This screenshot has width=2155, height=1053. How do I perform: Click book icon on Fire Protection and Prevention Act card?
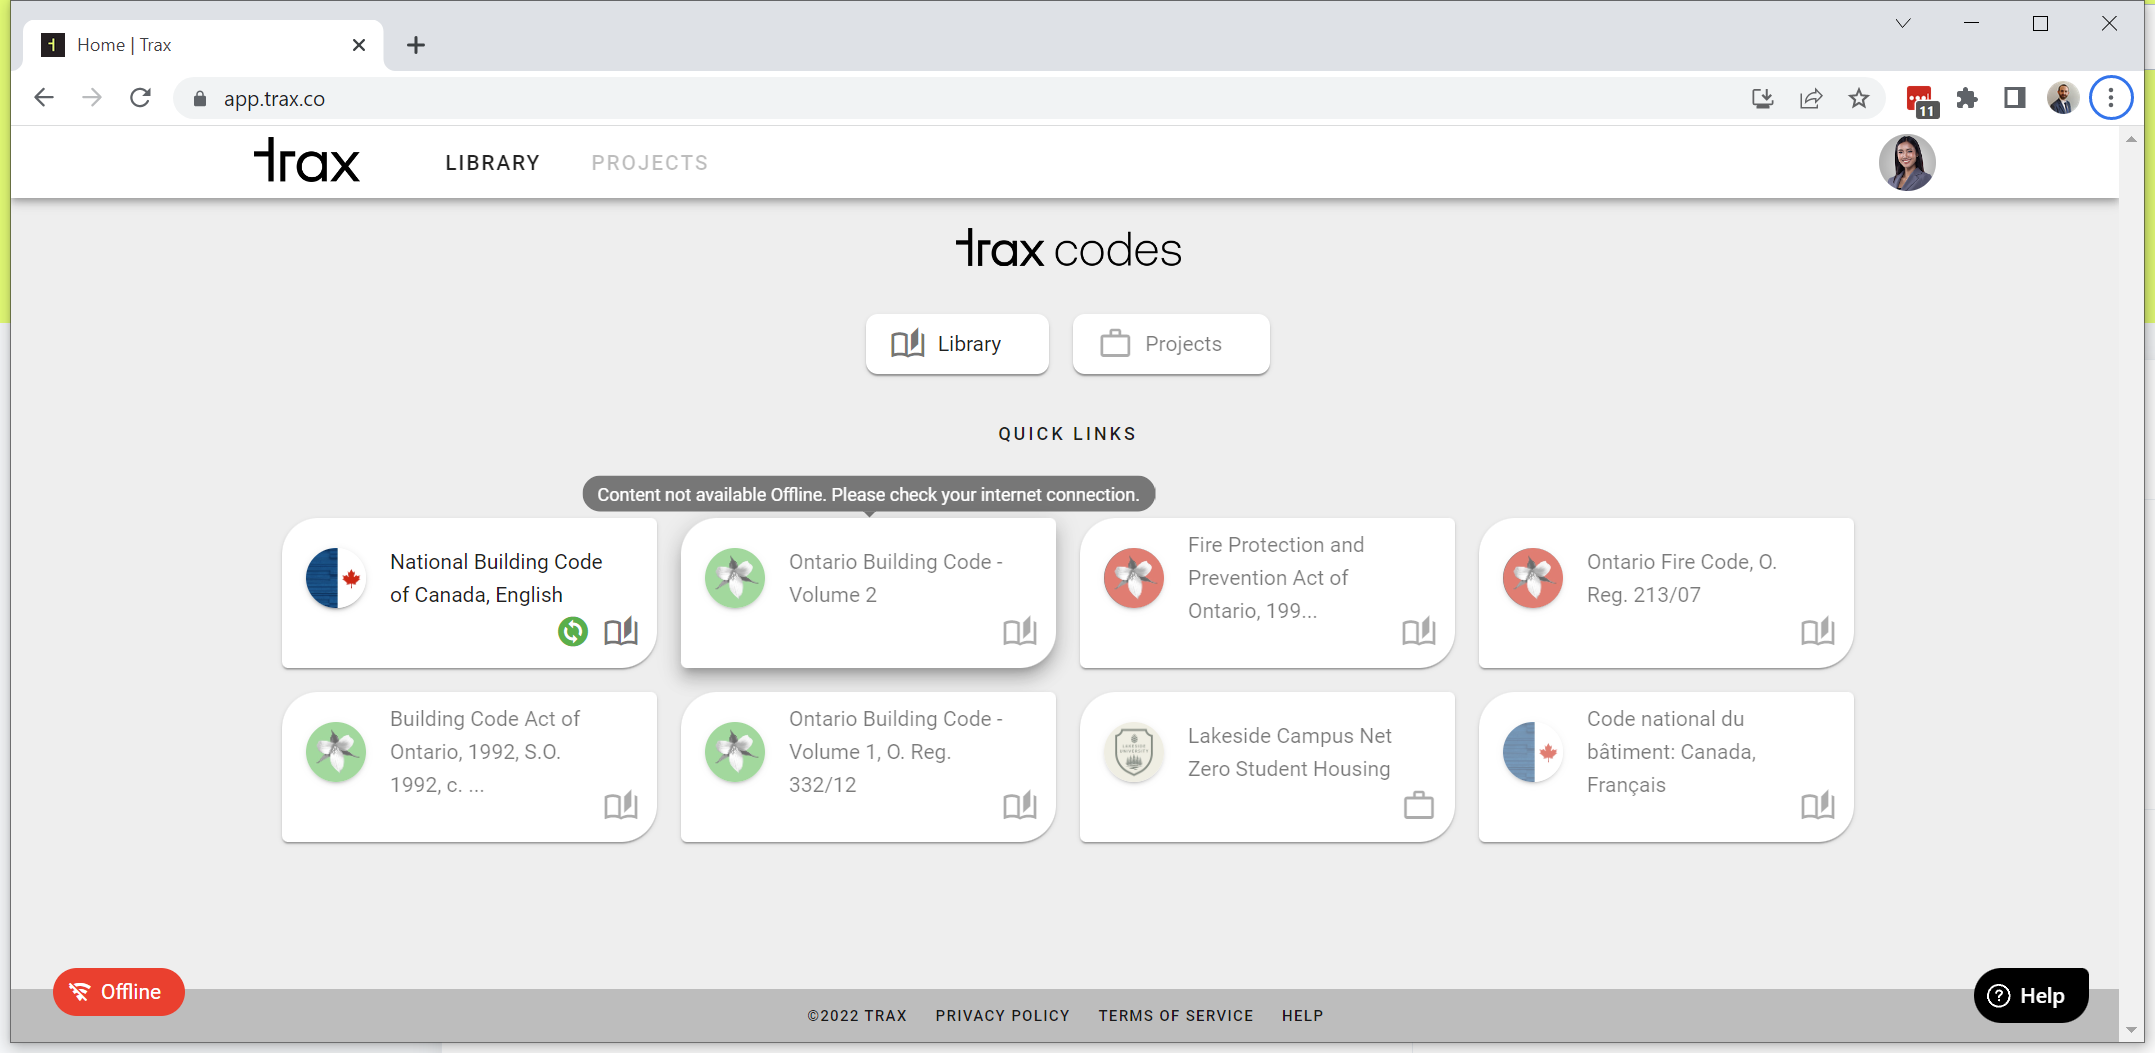coord(1419,631)
